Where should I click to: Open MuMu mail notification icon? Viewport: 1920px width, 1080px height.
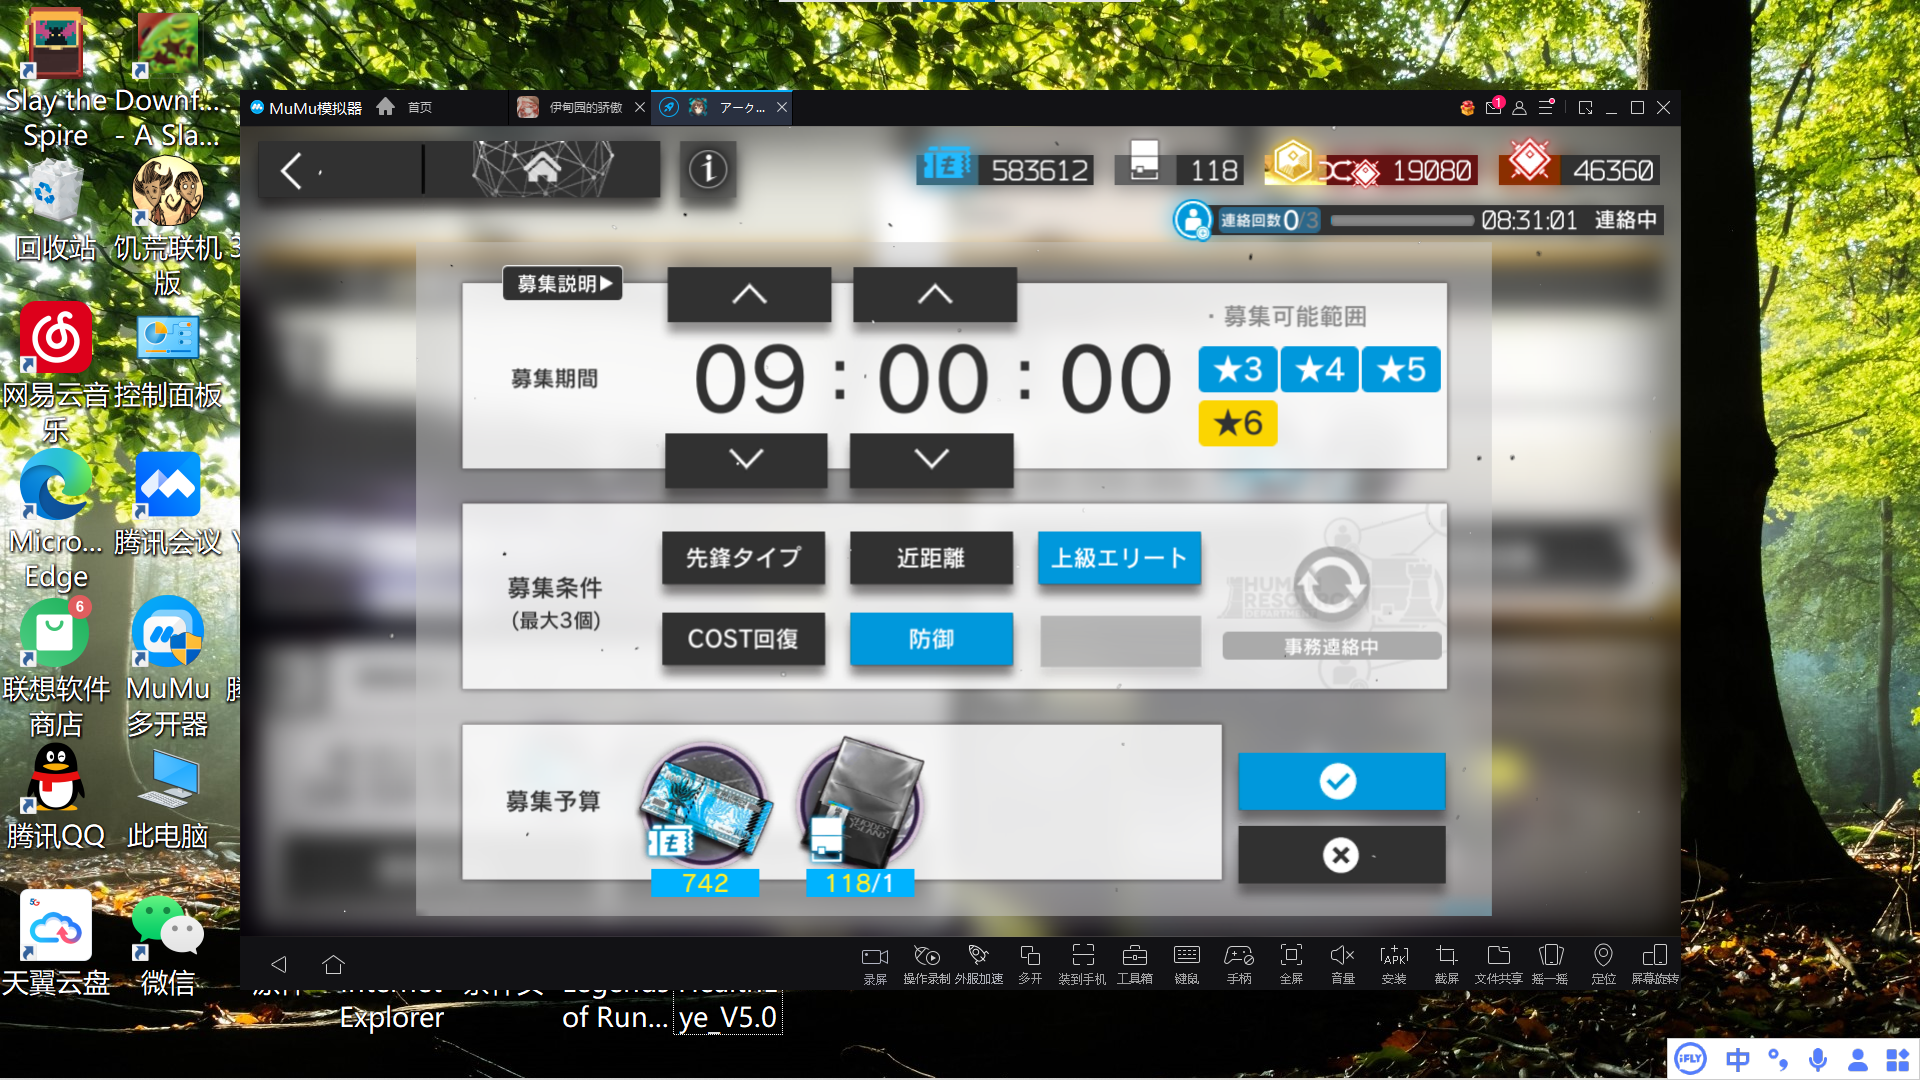pyautogui.click(x=1494, y=107)
